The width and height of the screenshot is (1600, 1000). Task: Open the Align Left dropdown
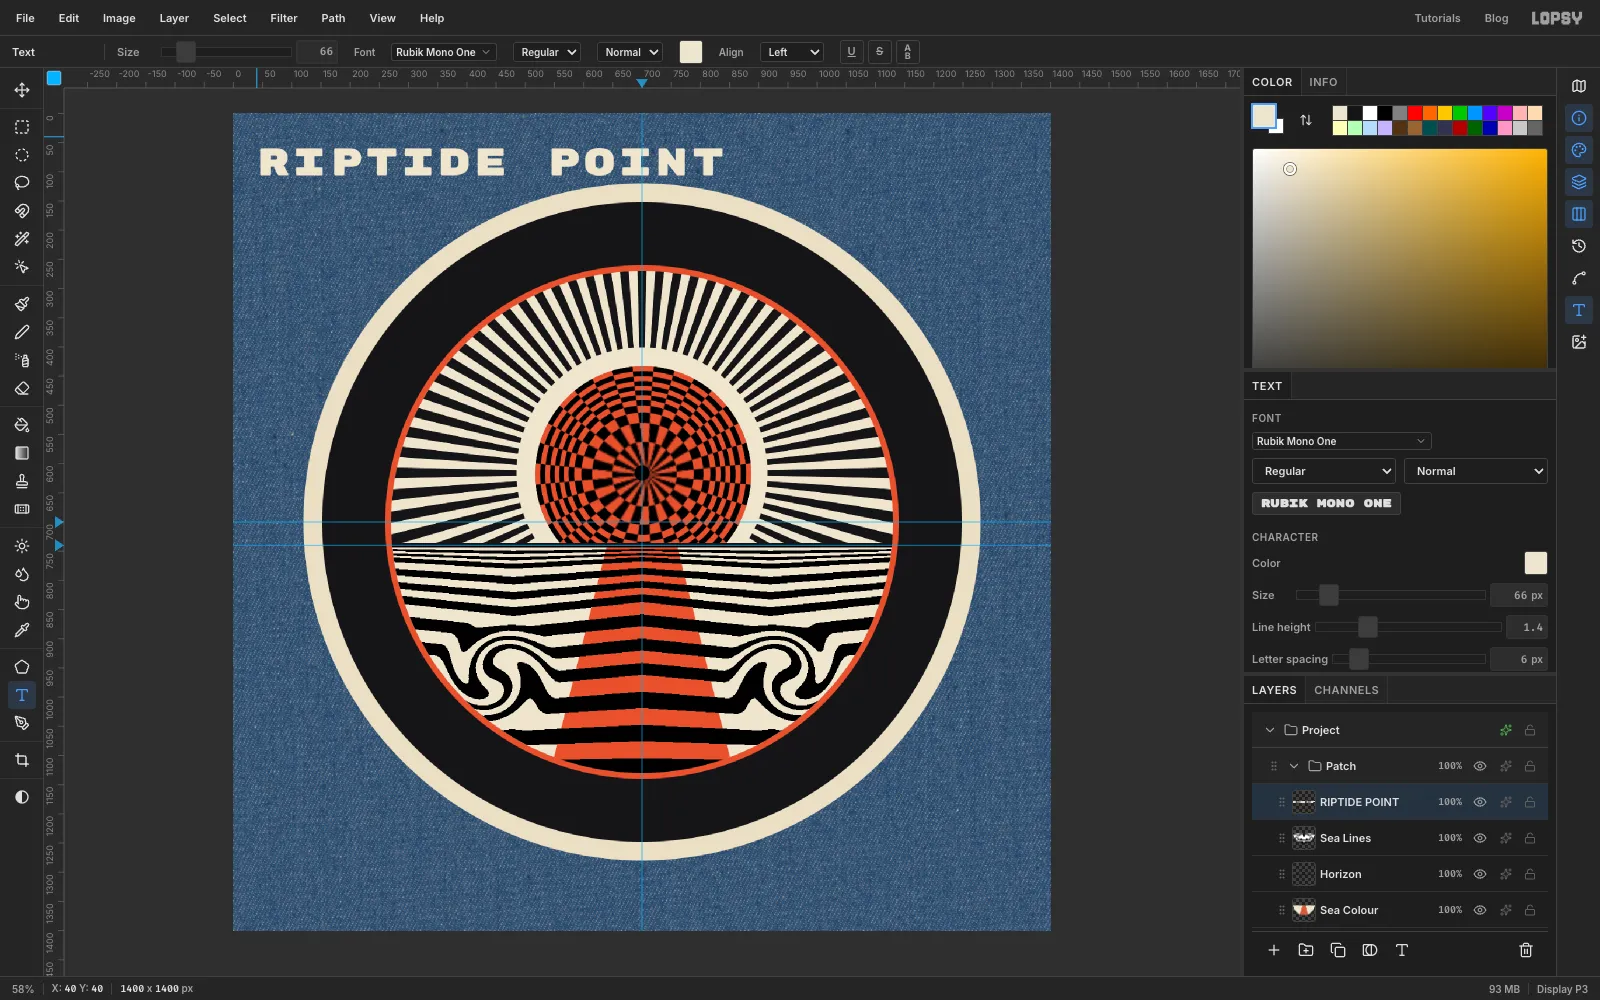tap(792, 52)
